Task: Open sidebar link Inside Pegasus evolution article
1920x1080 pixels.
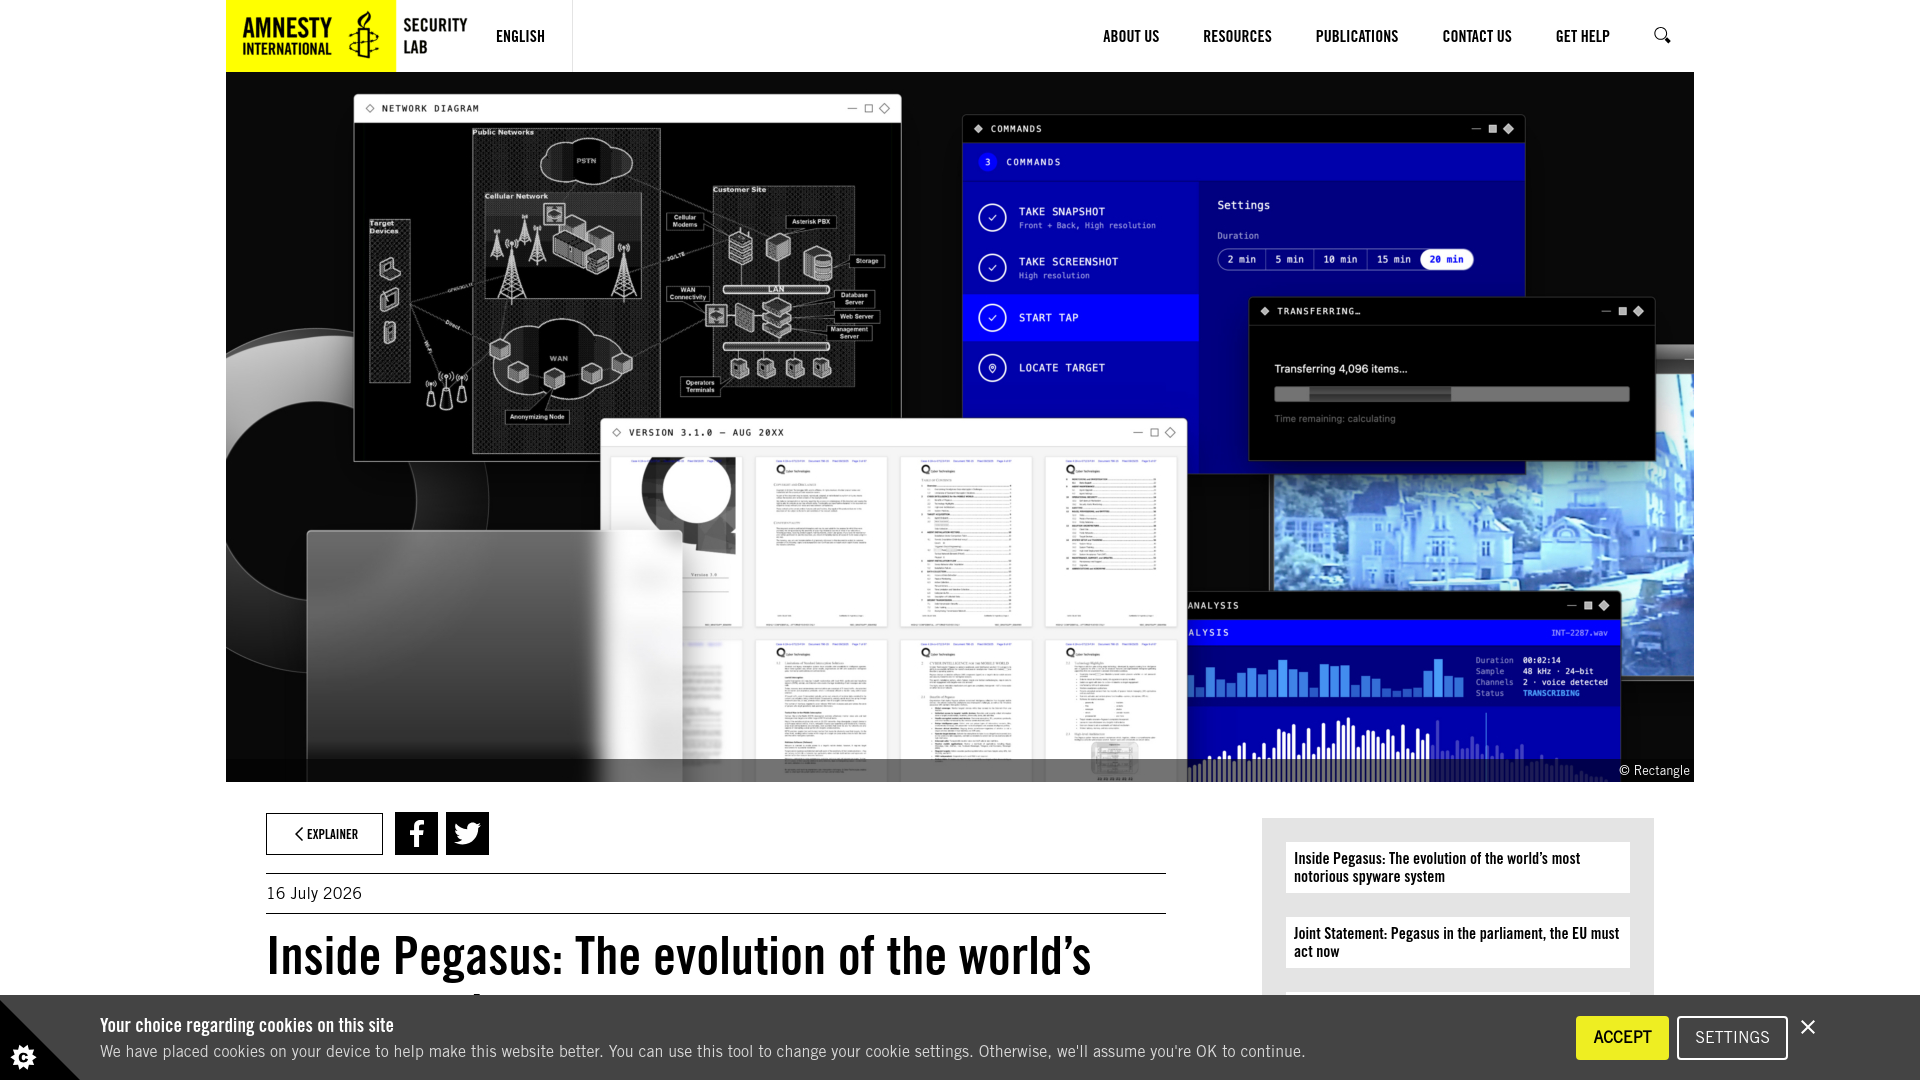Action: click(x=1458, y=867)
